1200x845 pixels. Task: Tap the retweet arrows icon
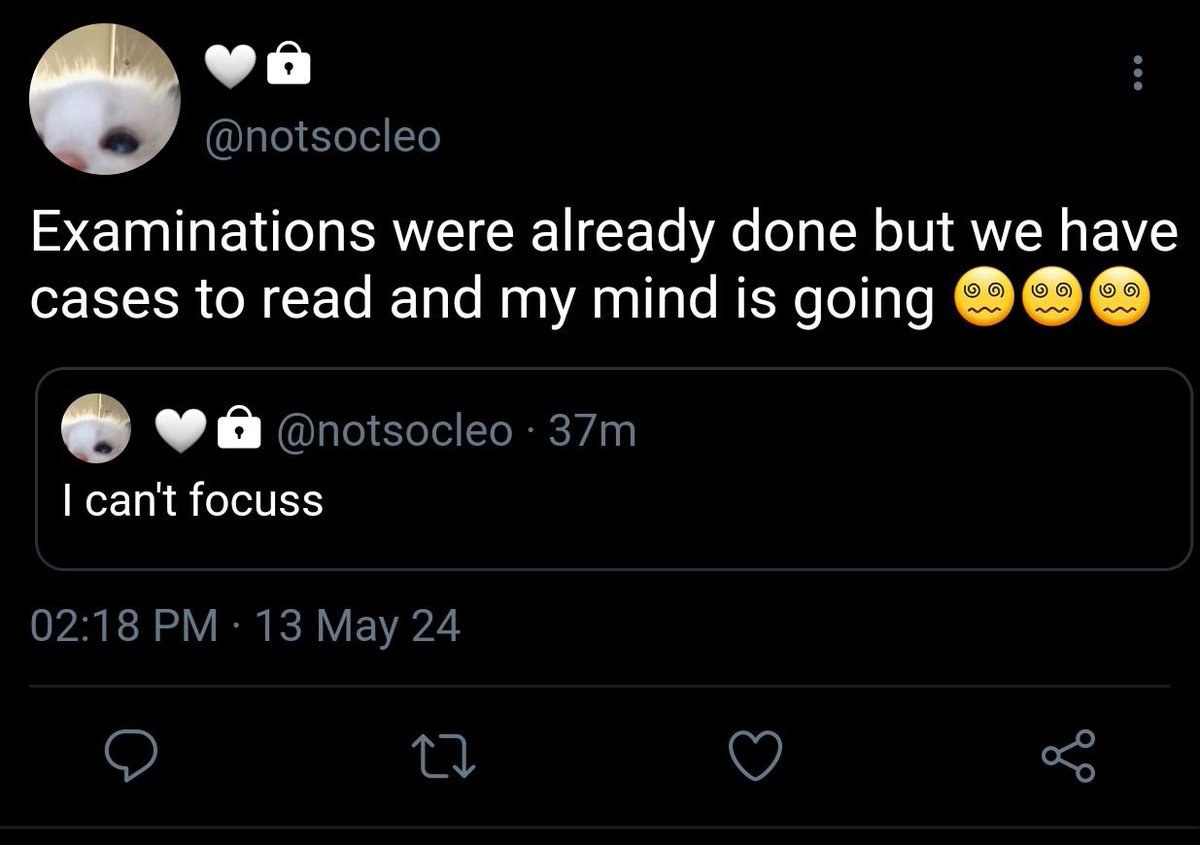(441, 757)
